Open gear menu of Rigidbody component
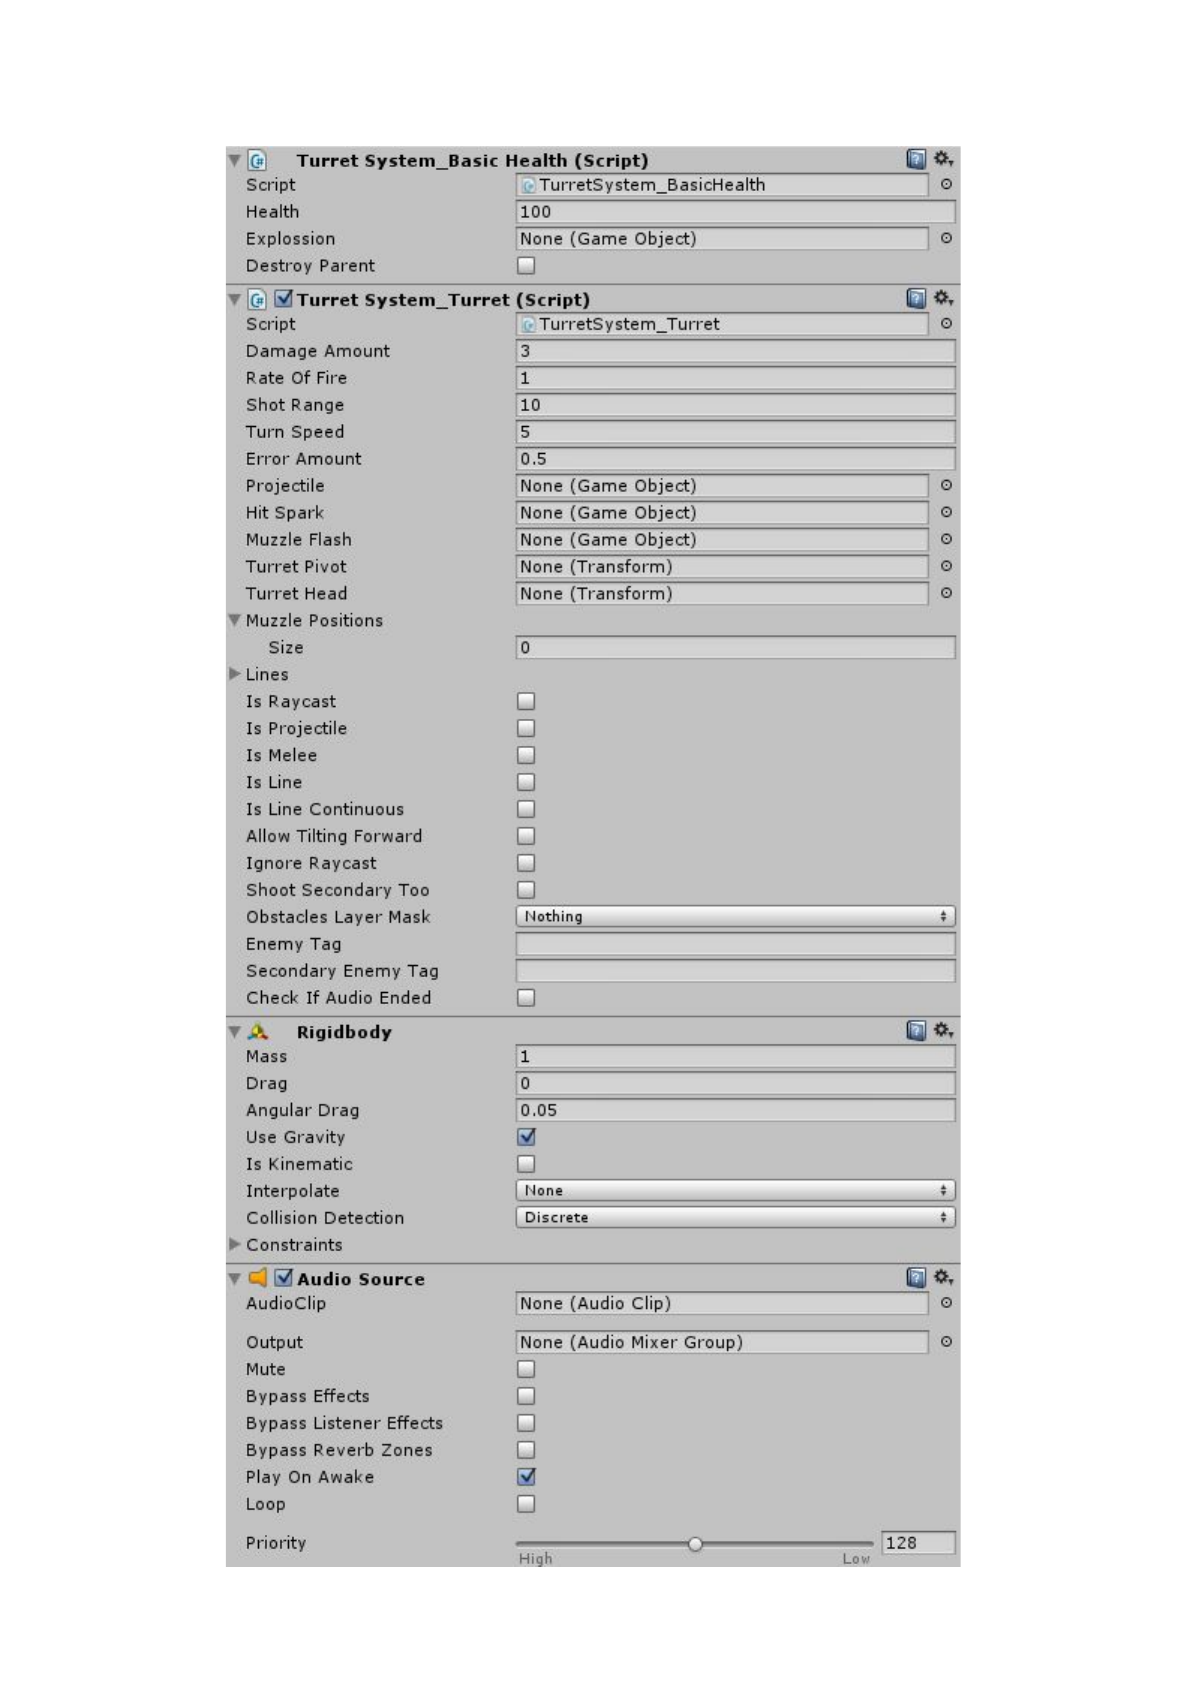The height and width of the screenshot is (1682, 1188). [x=943, y=1030]
